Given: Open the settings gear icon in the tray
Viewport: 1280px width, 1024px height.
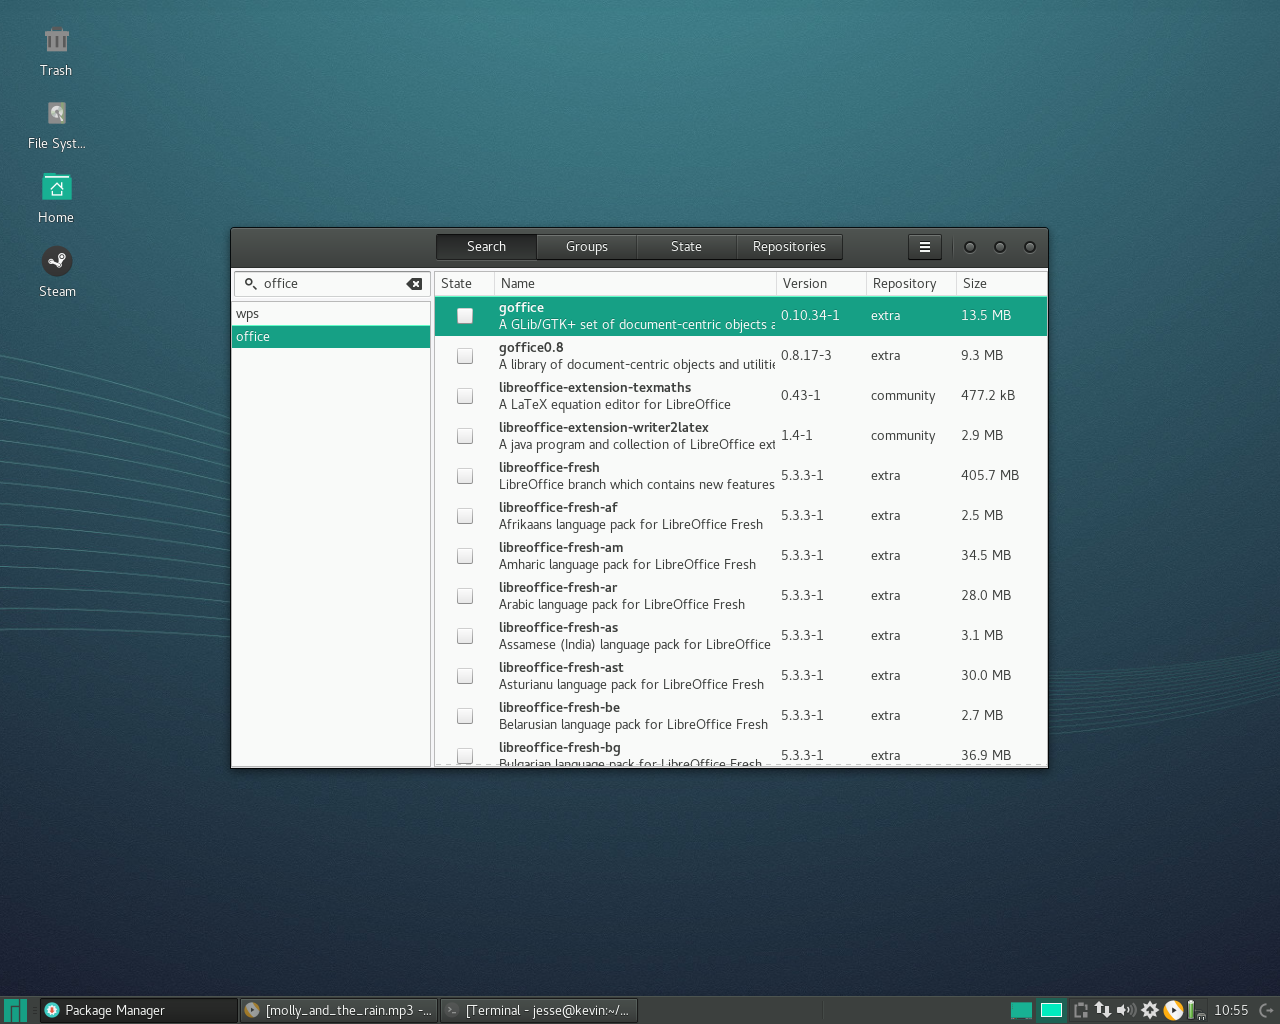Looking at the screenshot, I should (1150, 1010).
